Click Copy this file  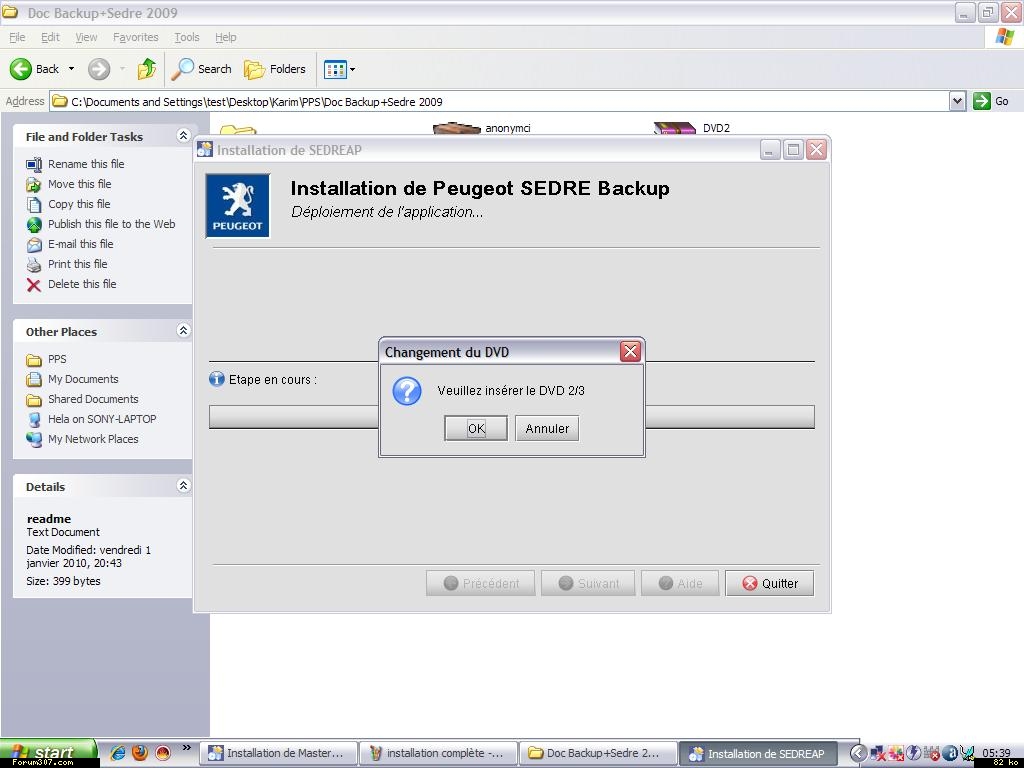[x=79, y=204]
